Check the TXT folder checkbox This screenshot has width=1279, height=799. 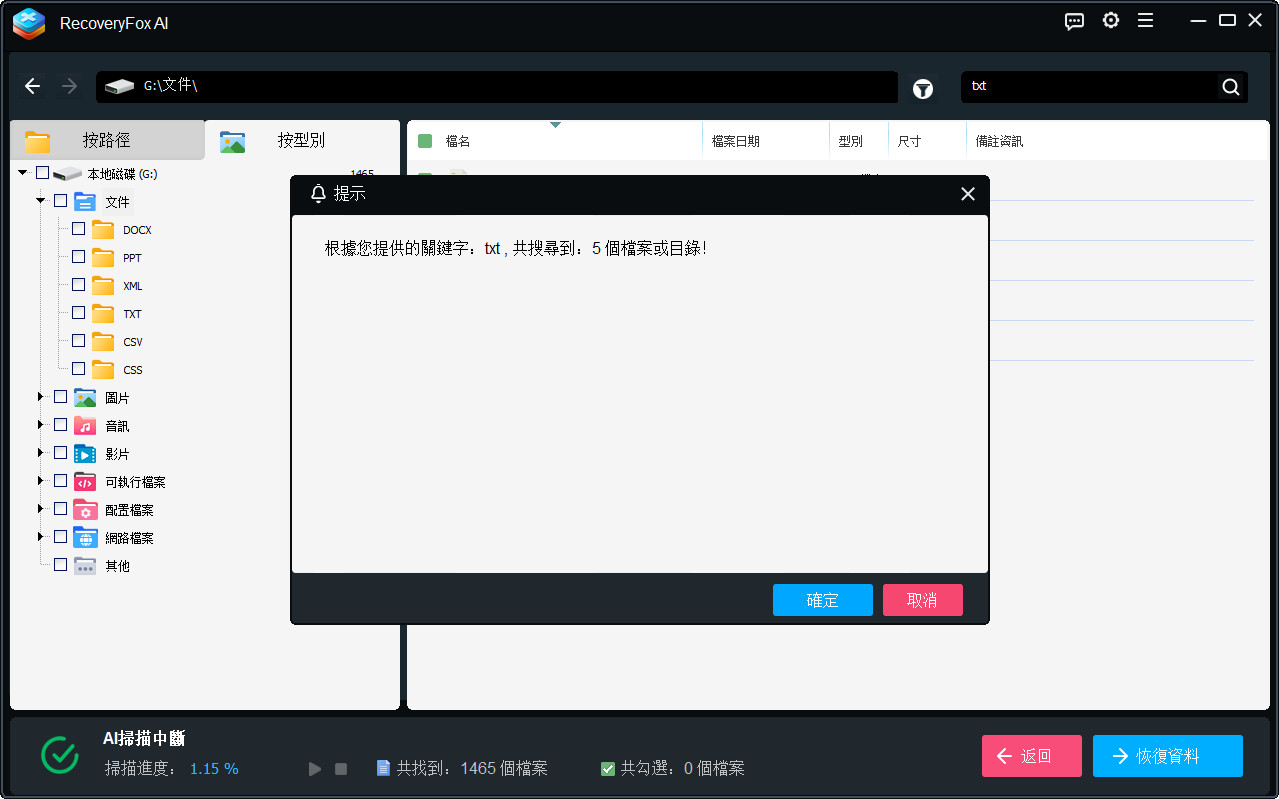78,312
